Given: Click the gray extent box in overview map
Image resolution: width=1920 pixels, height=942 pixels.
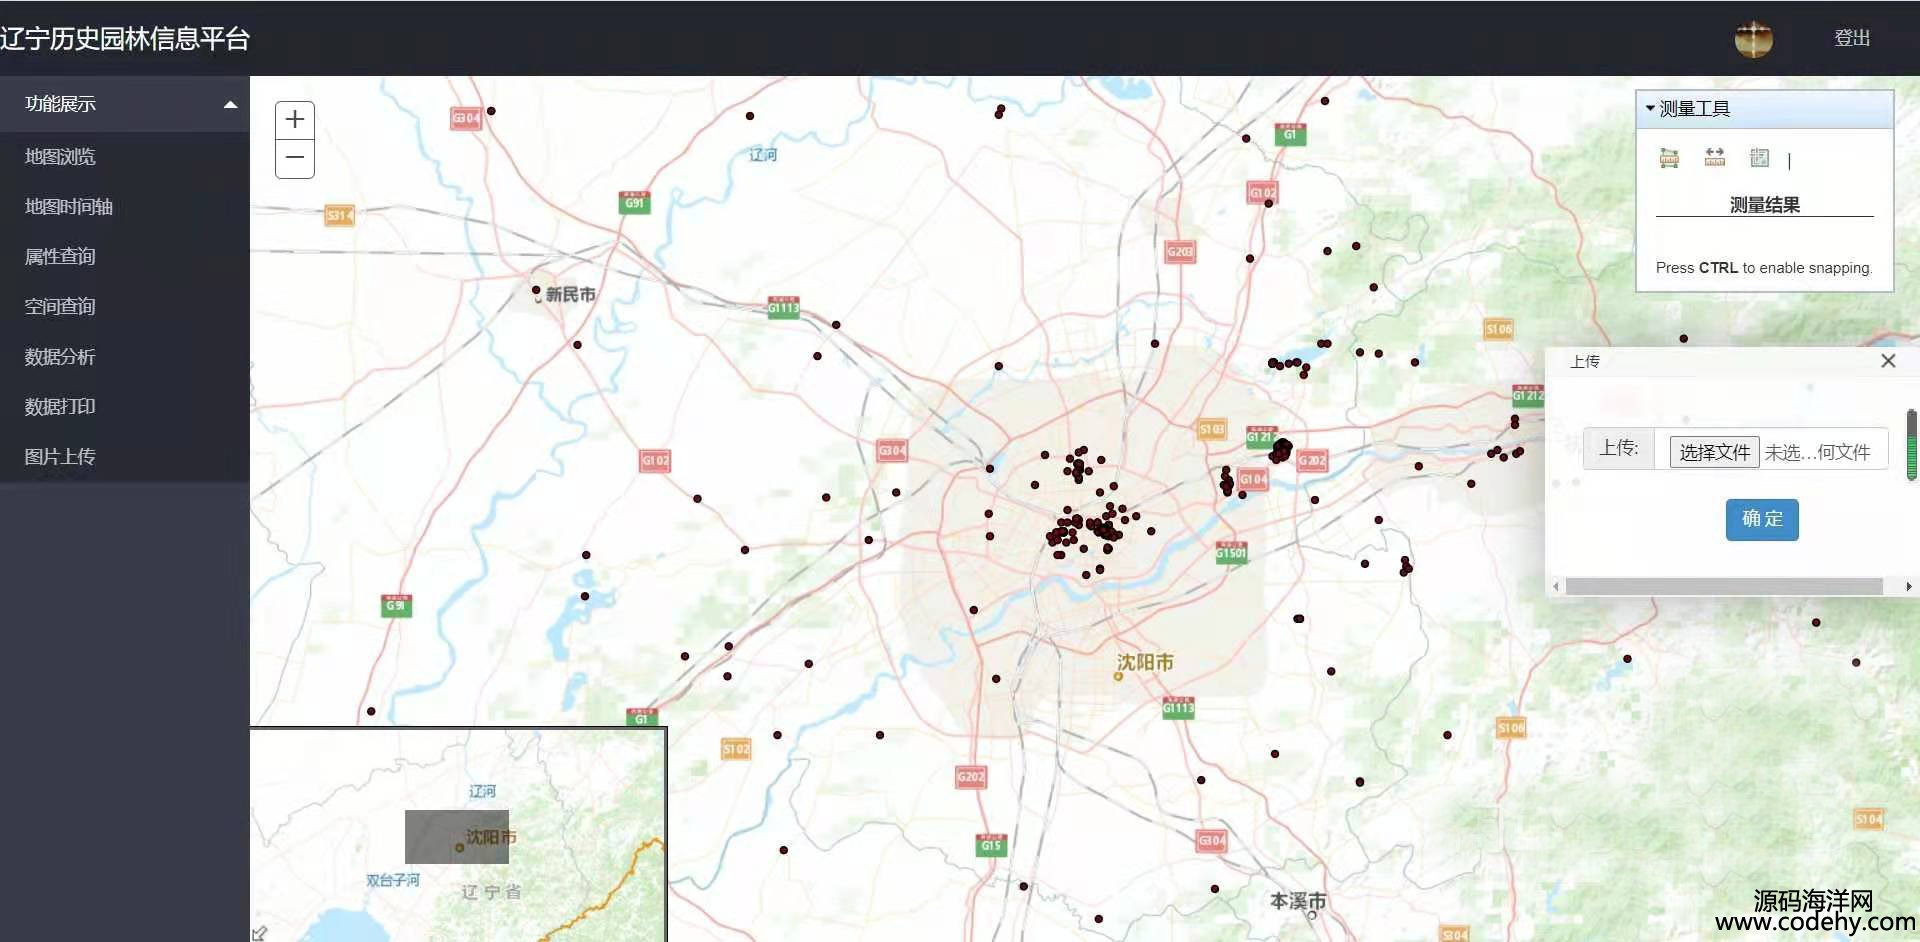Looking at the screenshot, I should (457, 836).
